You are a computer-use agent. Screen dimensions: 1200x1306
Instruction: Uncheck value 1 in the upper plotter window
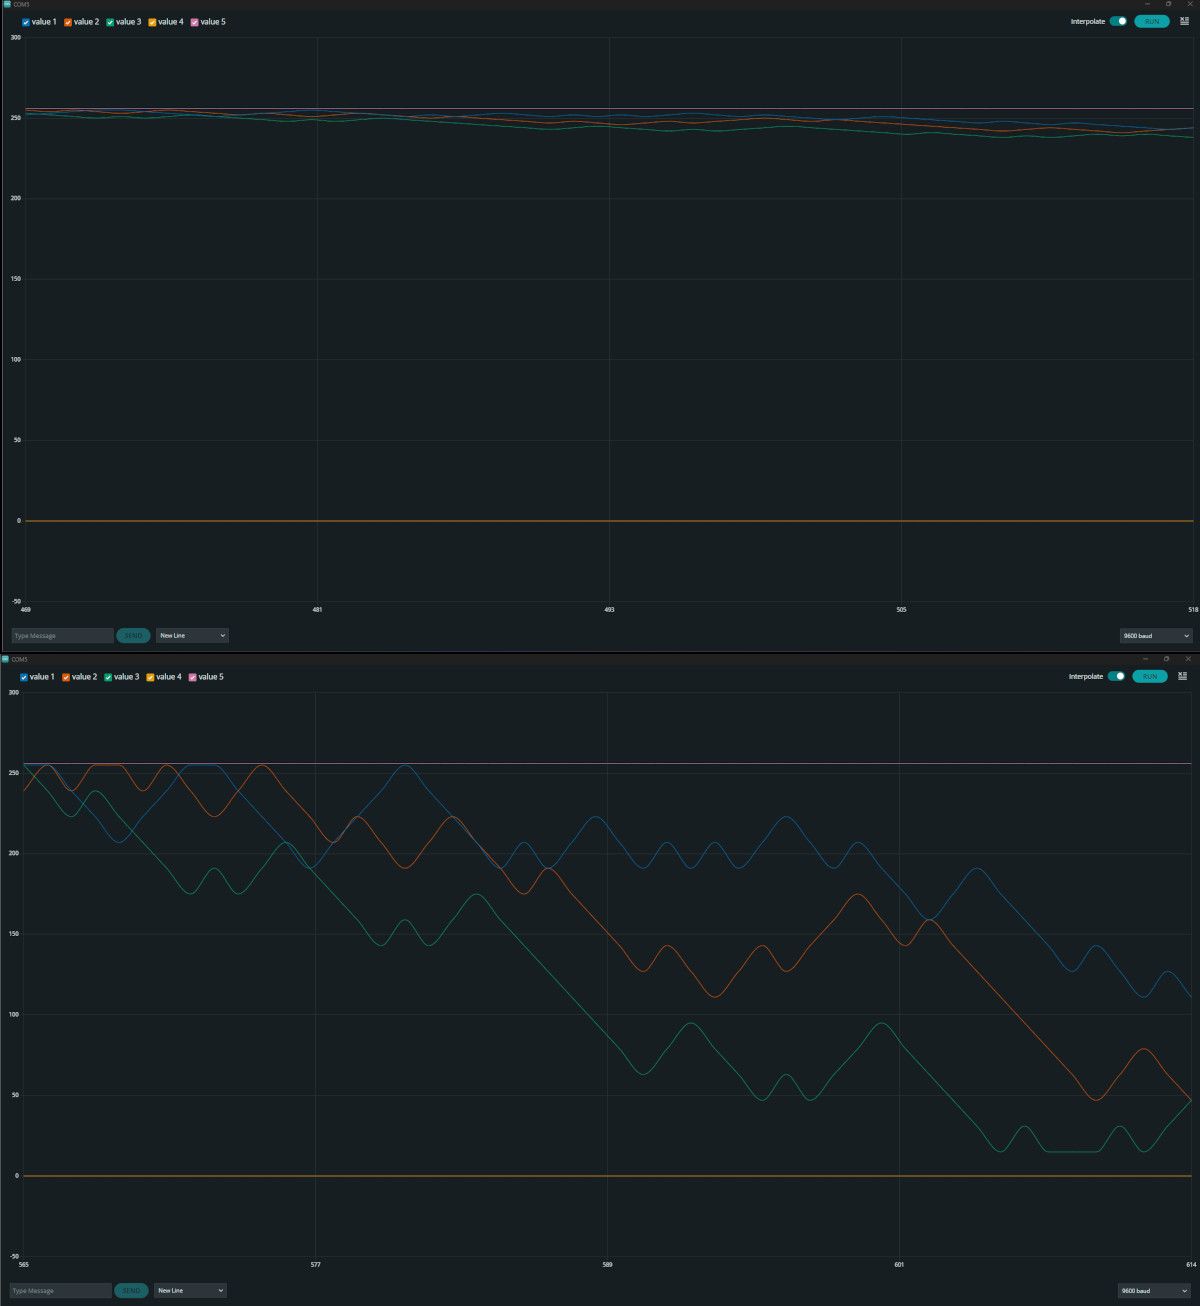[x=26, y=22]
